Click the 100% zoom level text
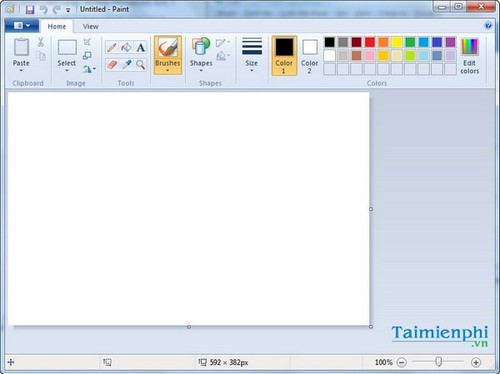This screenshot has width=500, height=374. (384, 362)
